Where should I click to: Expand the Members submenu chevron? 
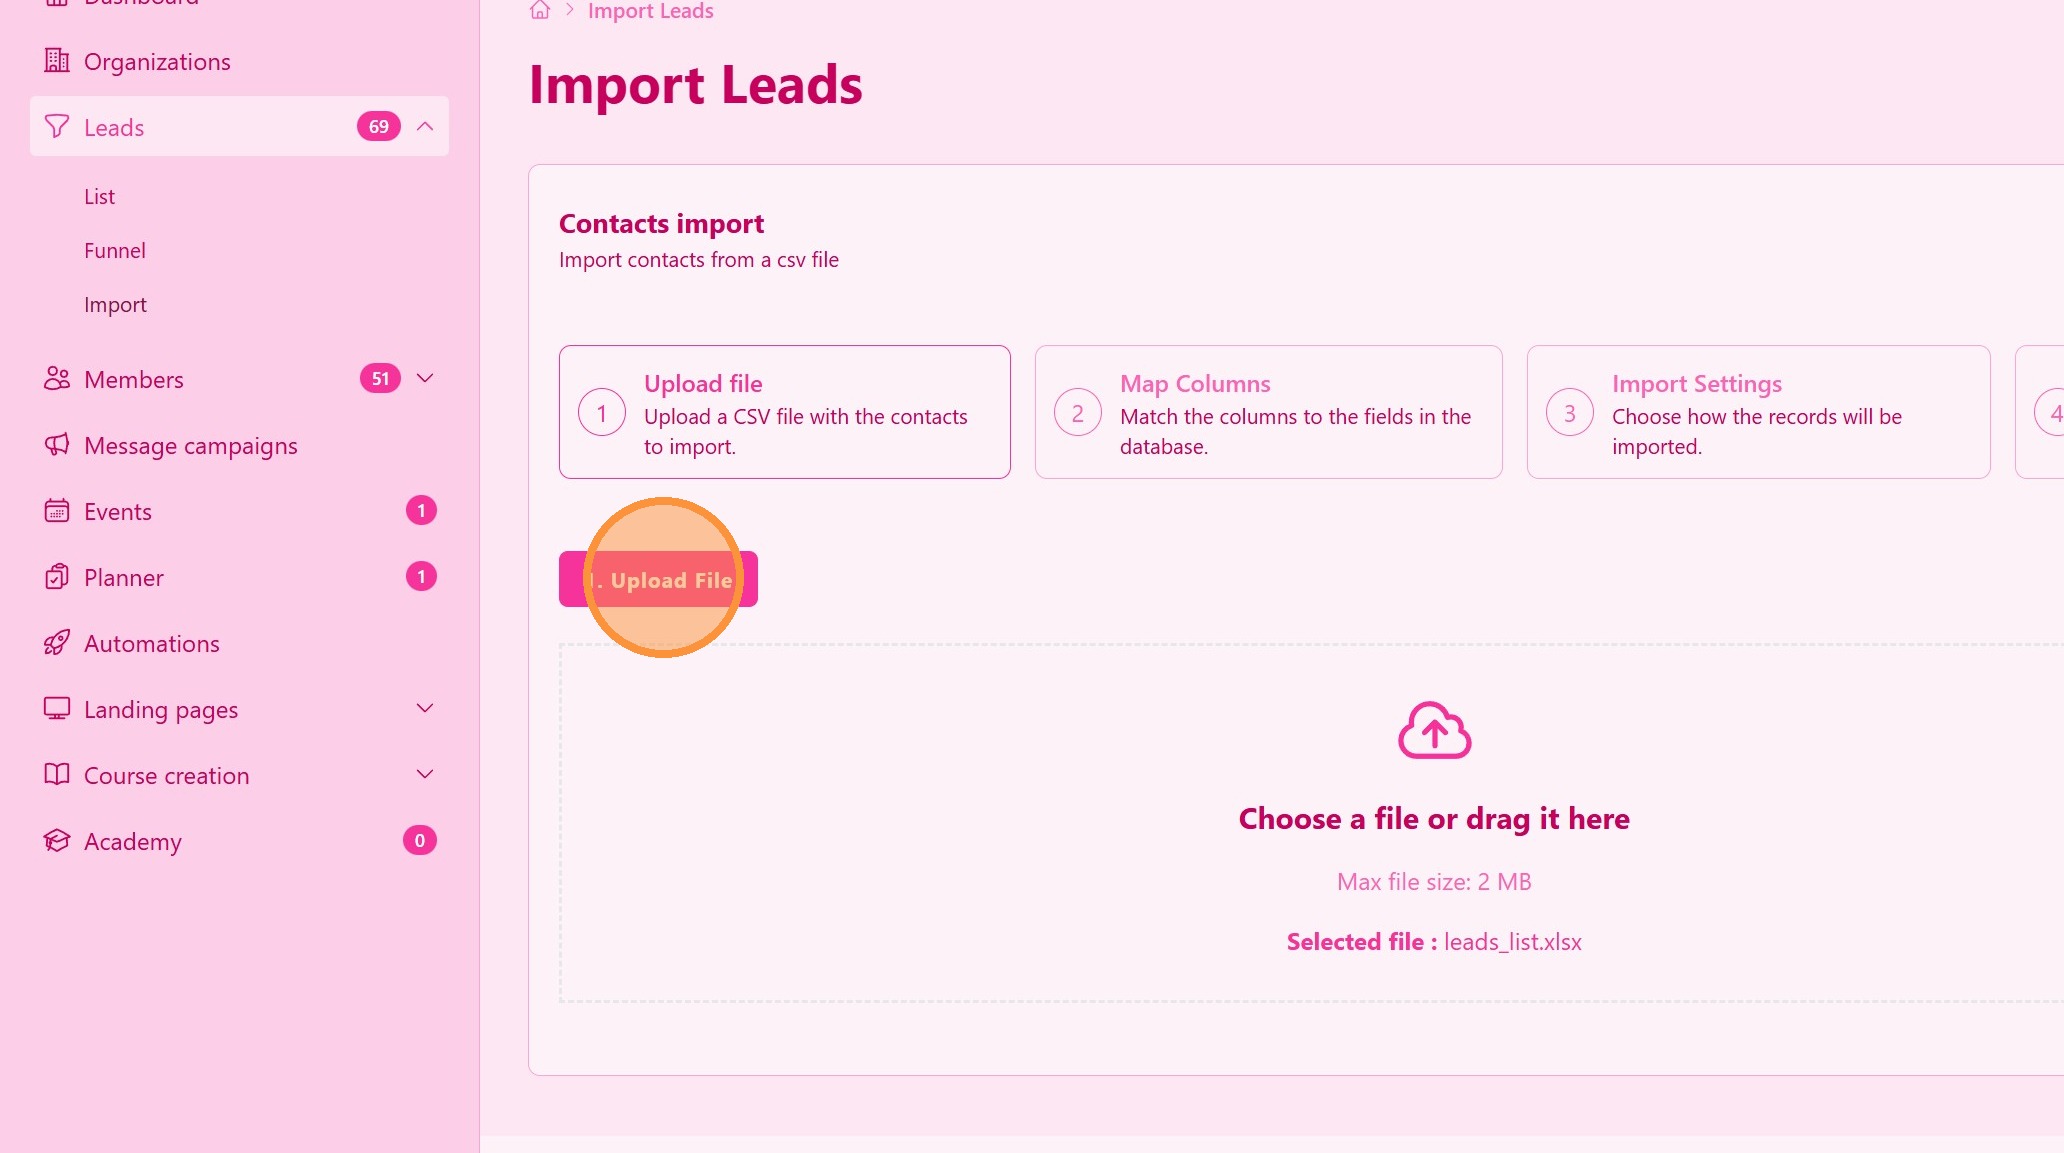click(x=425, y=379)
